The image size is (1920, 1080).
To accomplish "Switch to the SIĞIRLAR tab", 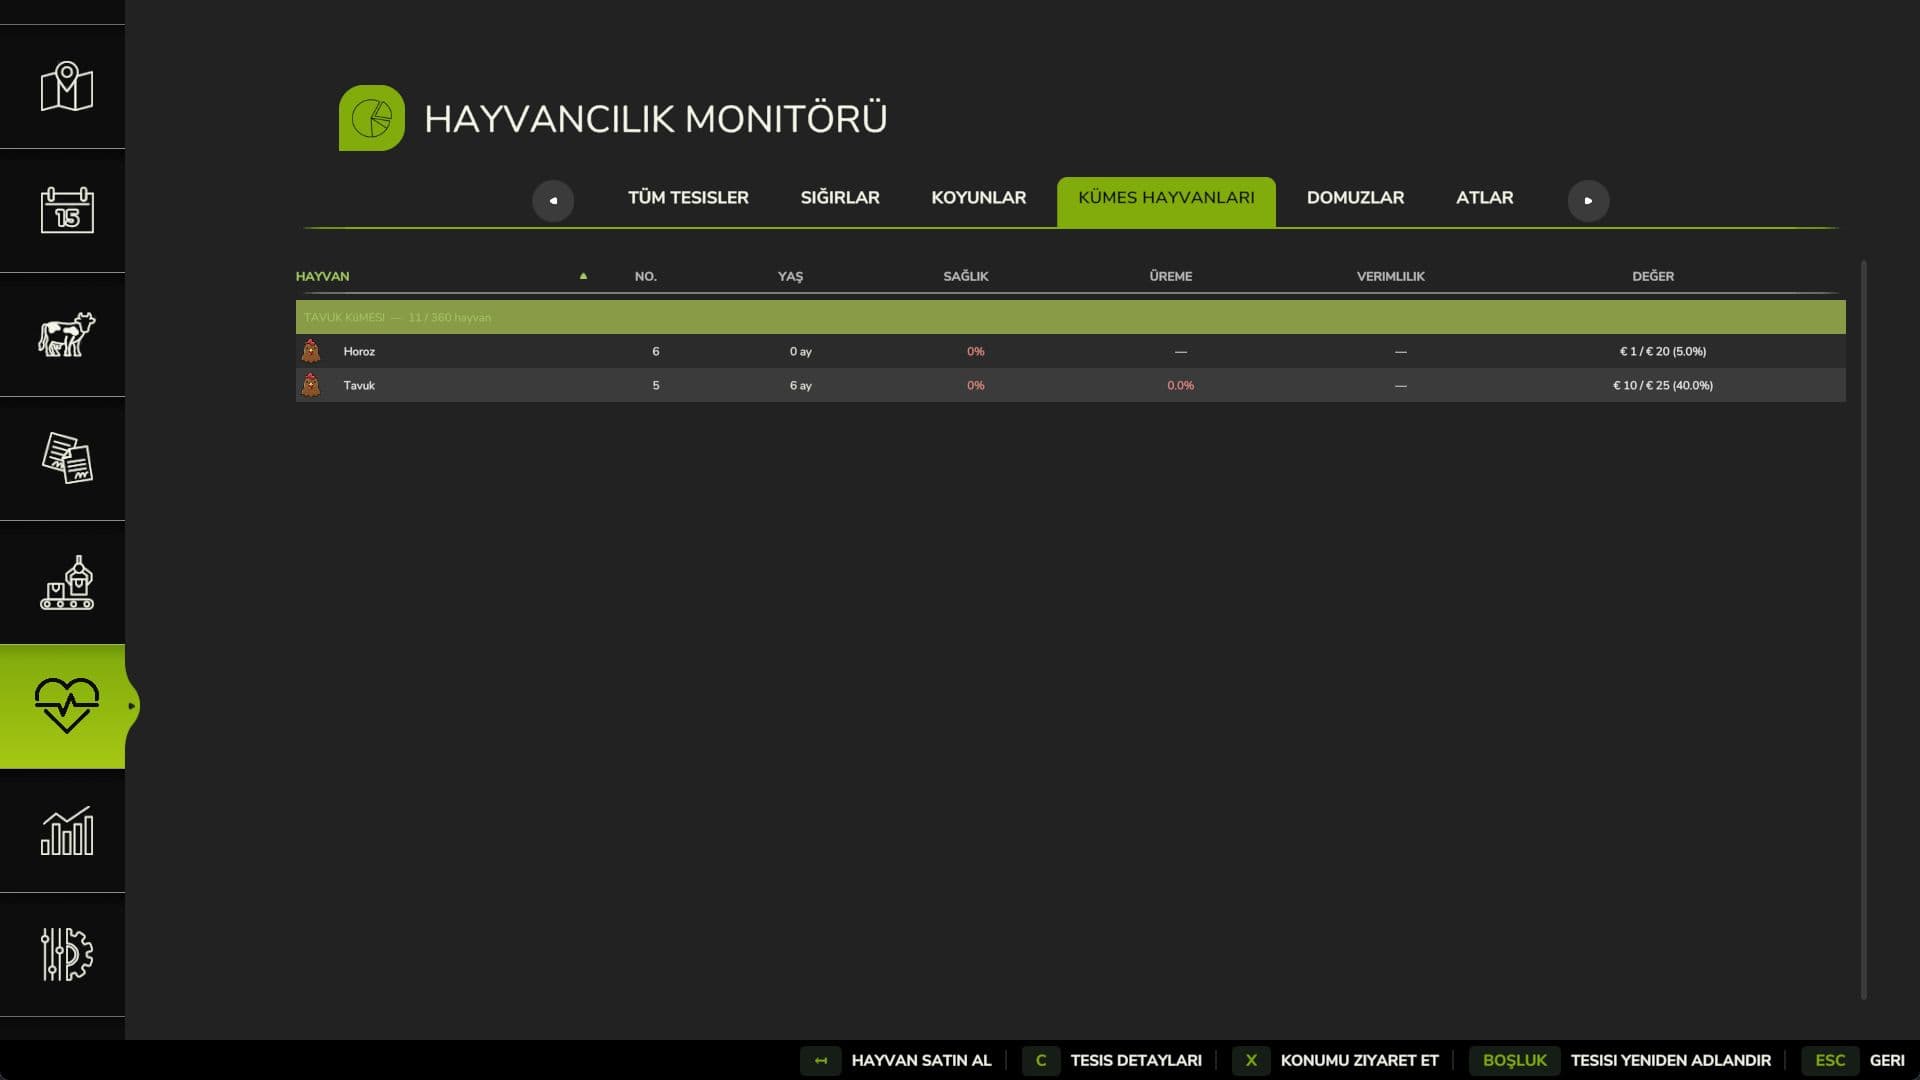I will click(840, 198).
